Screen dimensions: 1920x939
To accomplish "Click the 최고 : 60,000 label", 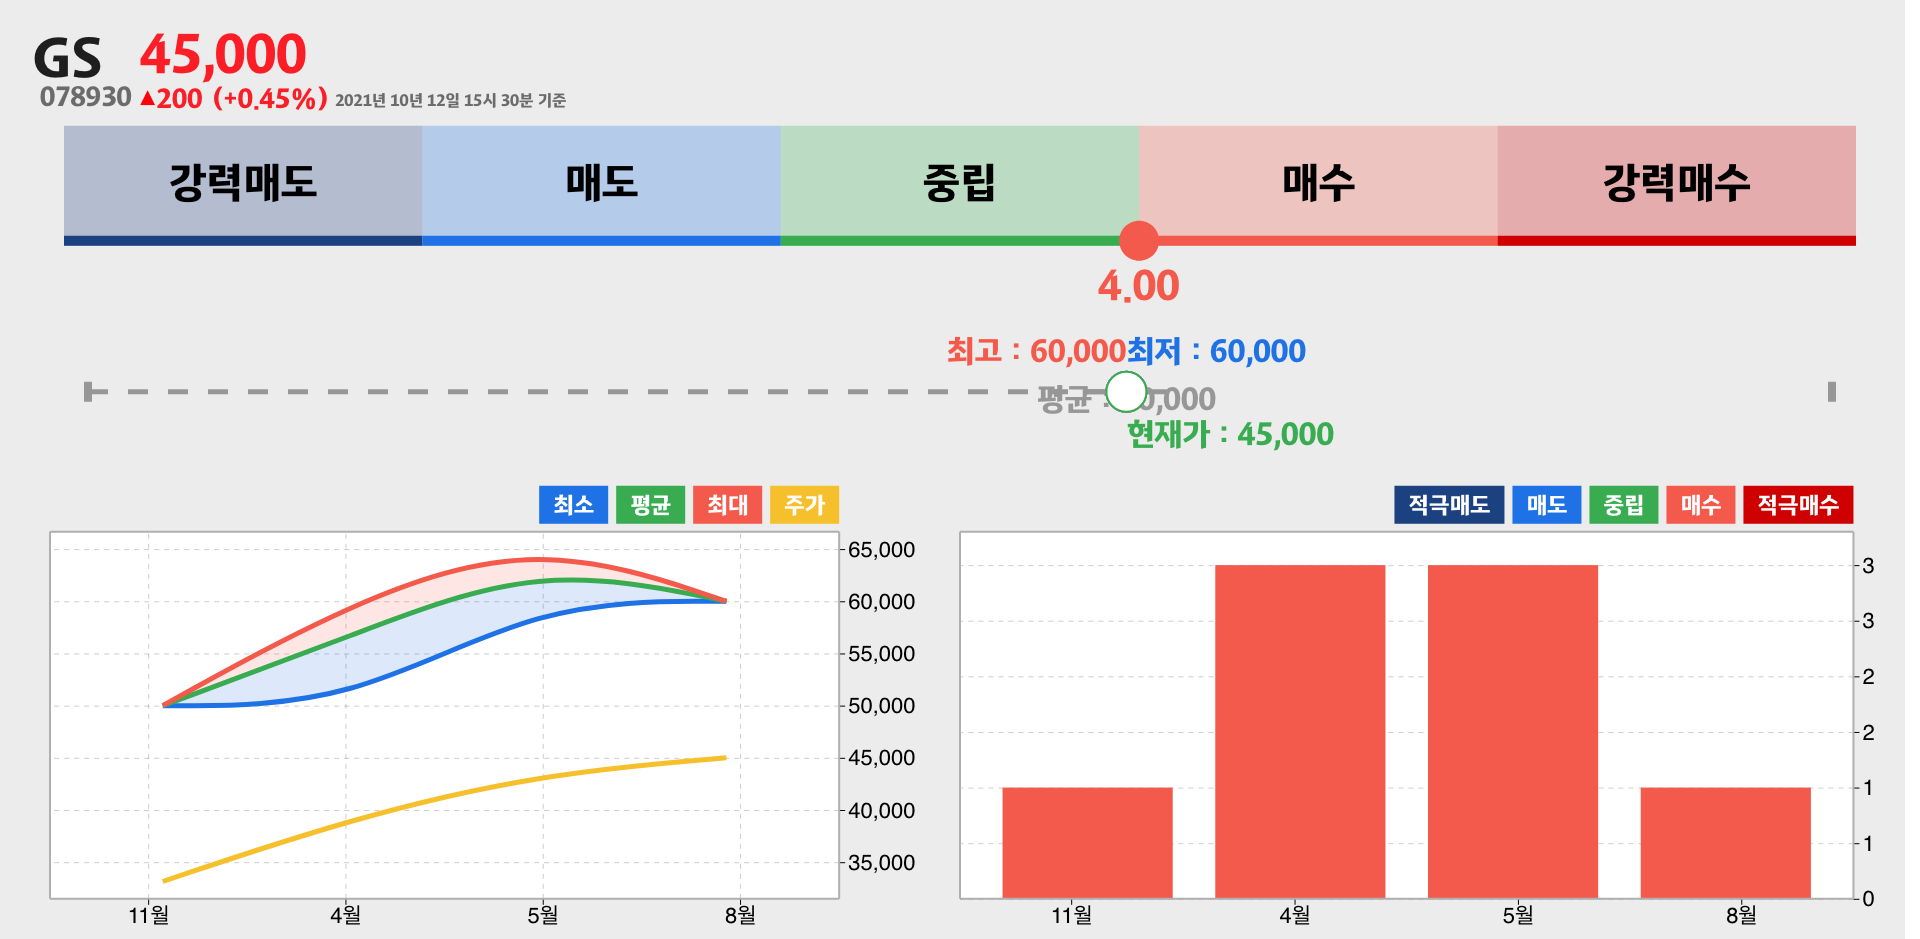I will click(x=1036, y=351).
